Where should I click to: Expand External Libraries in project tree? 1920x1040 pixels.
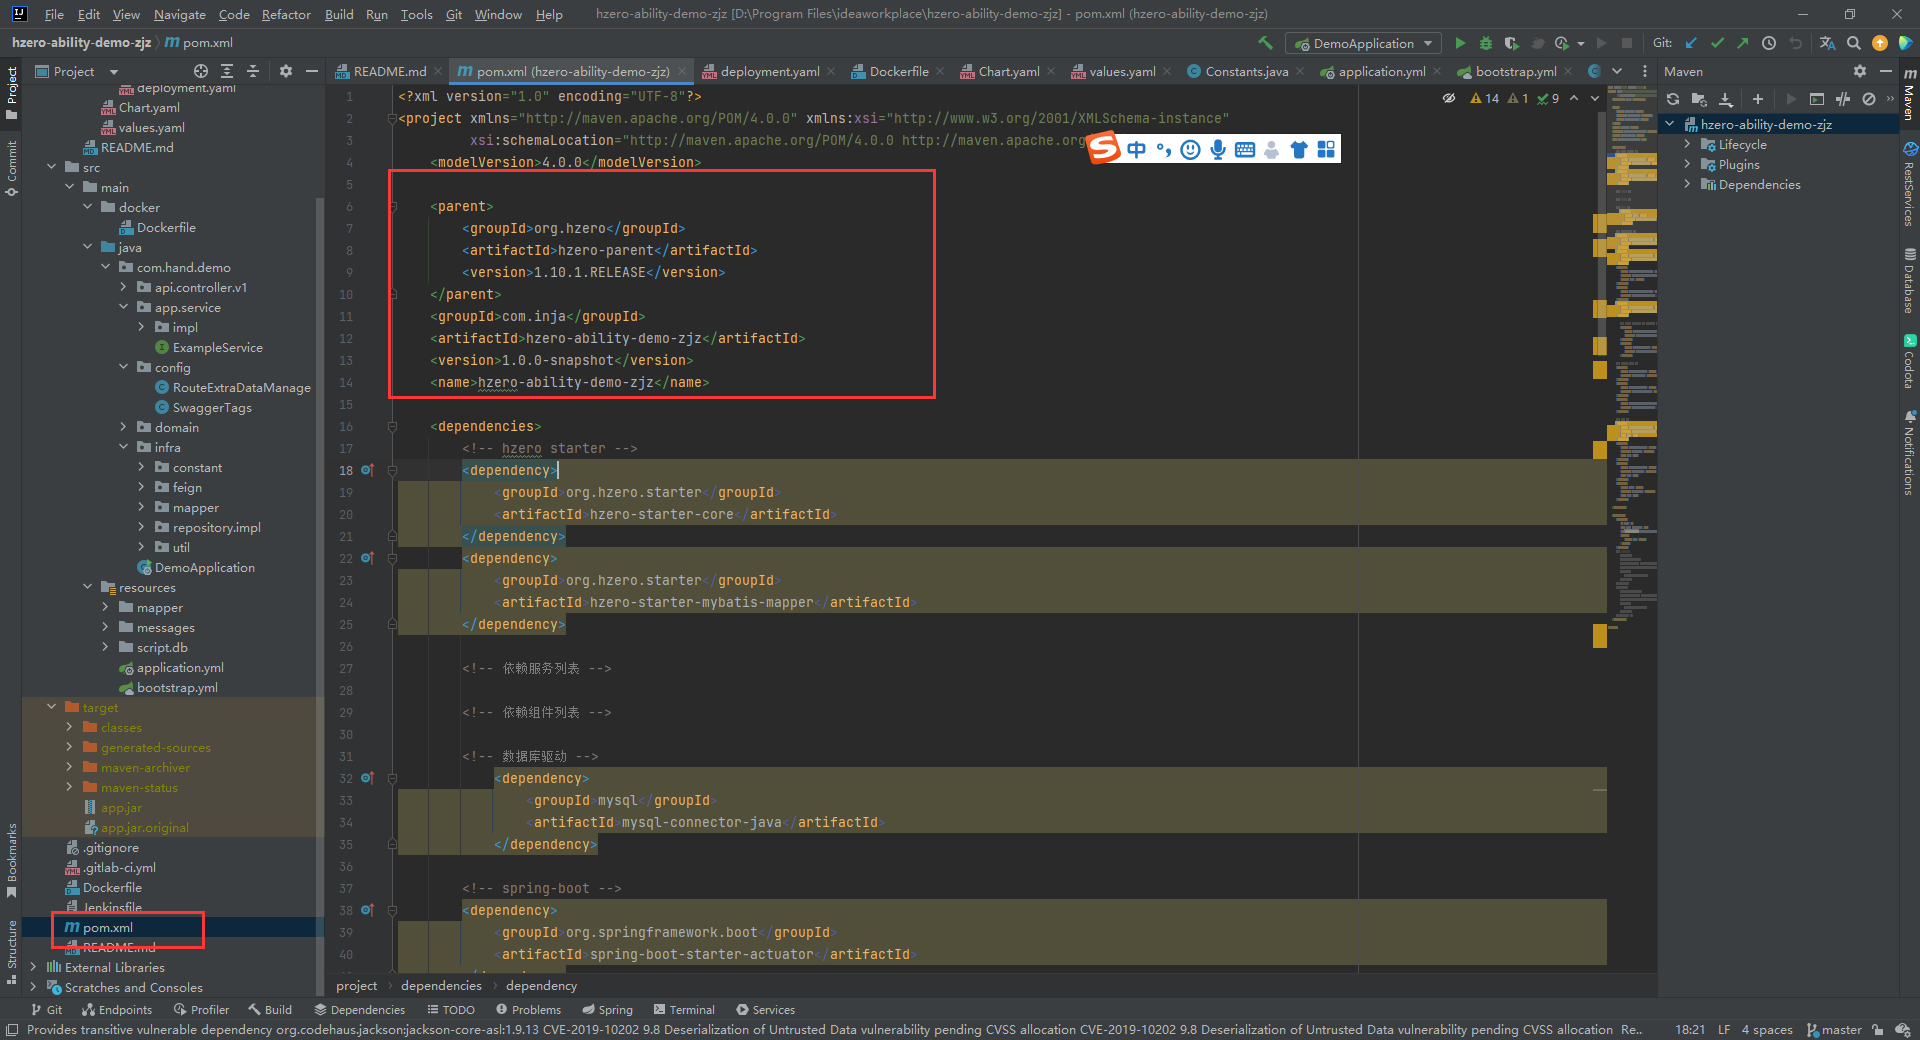pos(34,967)
